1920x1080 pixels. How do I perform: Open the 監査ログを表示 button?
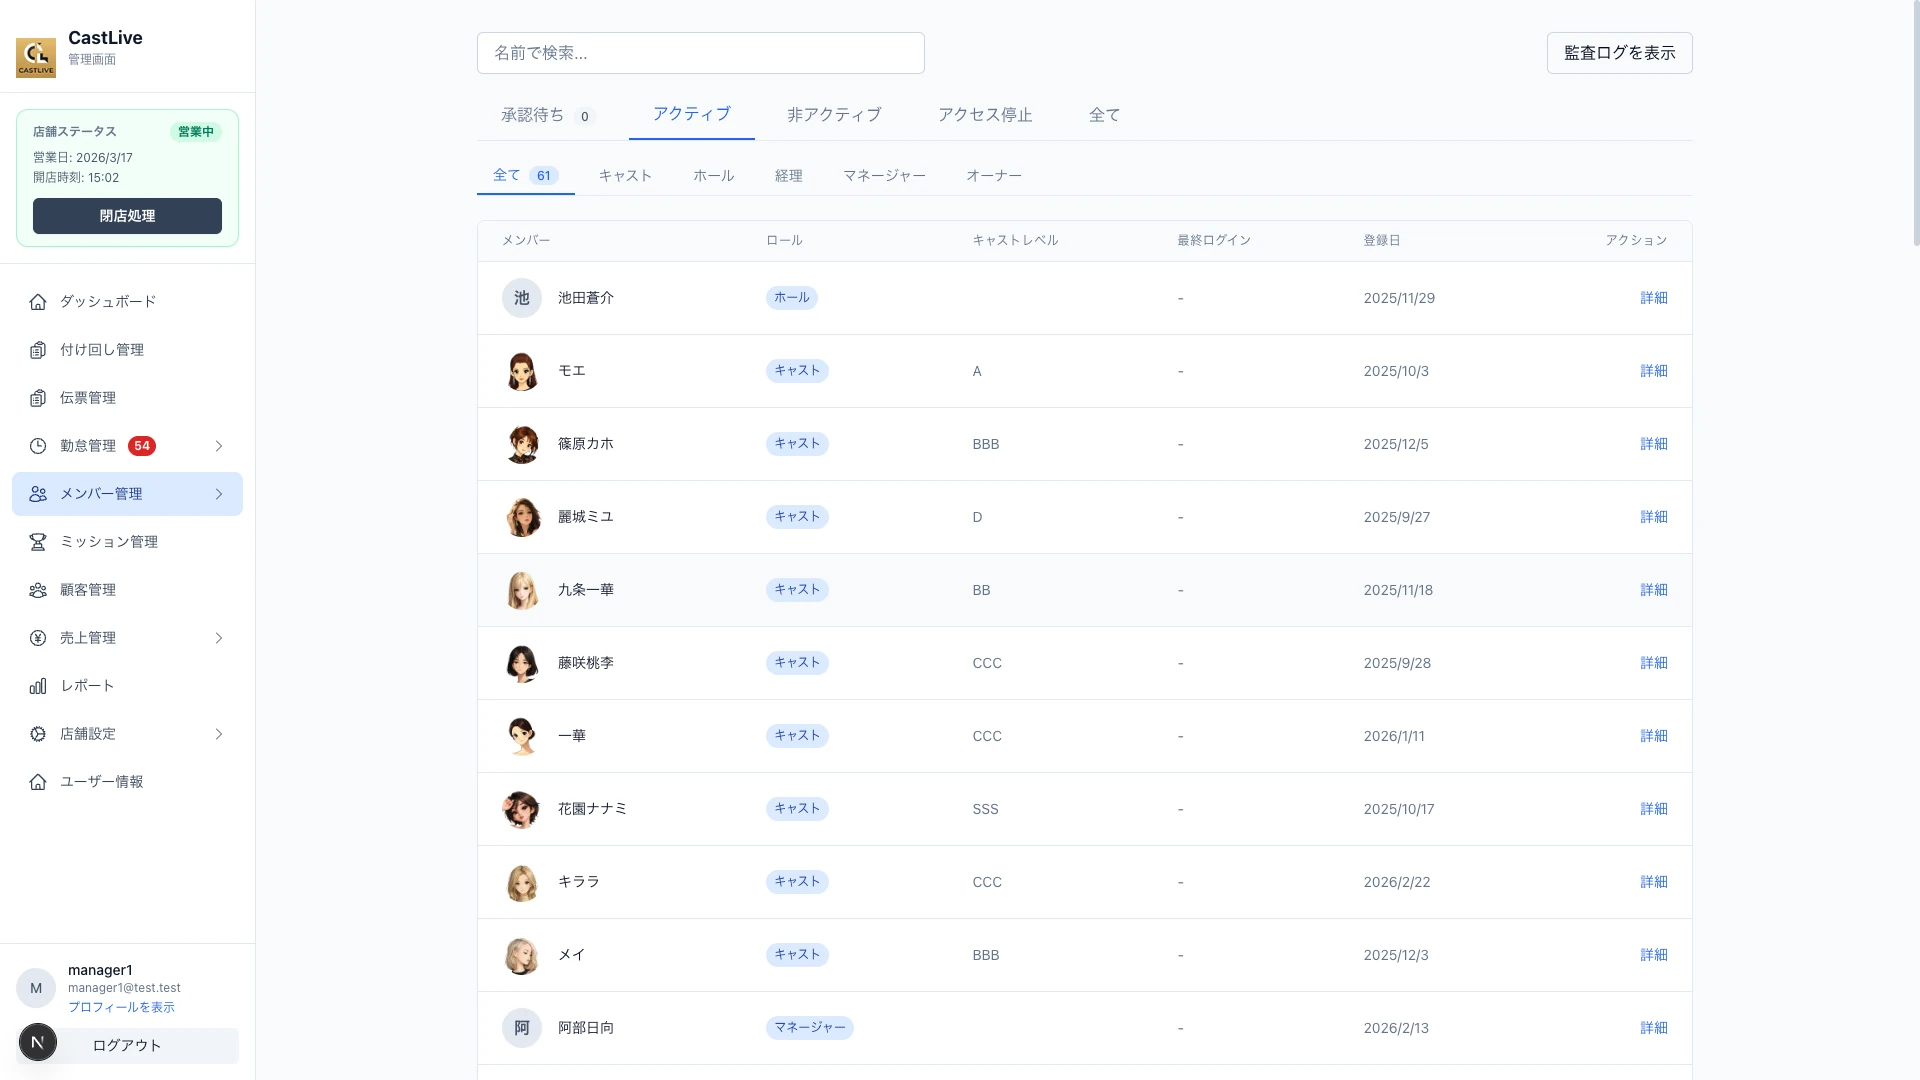pyautogui.click(x=1618, y=53)
